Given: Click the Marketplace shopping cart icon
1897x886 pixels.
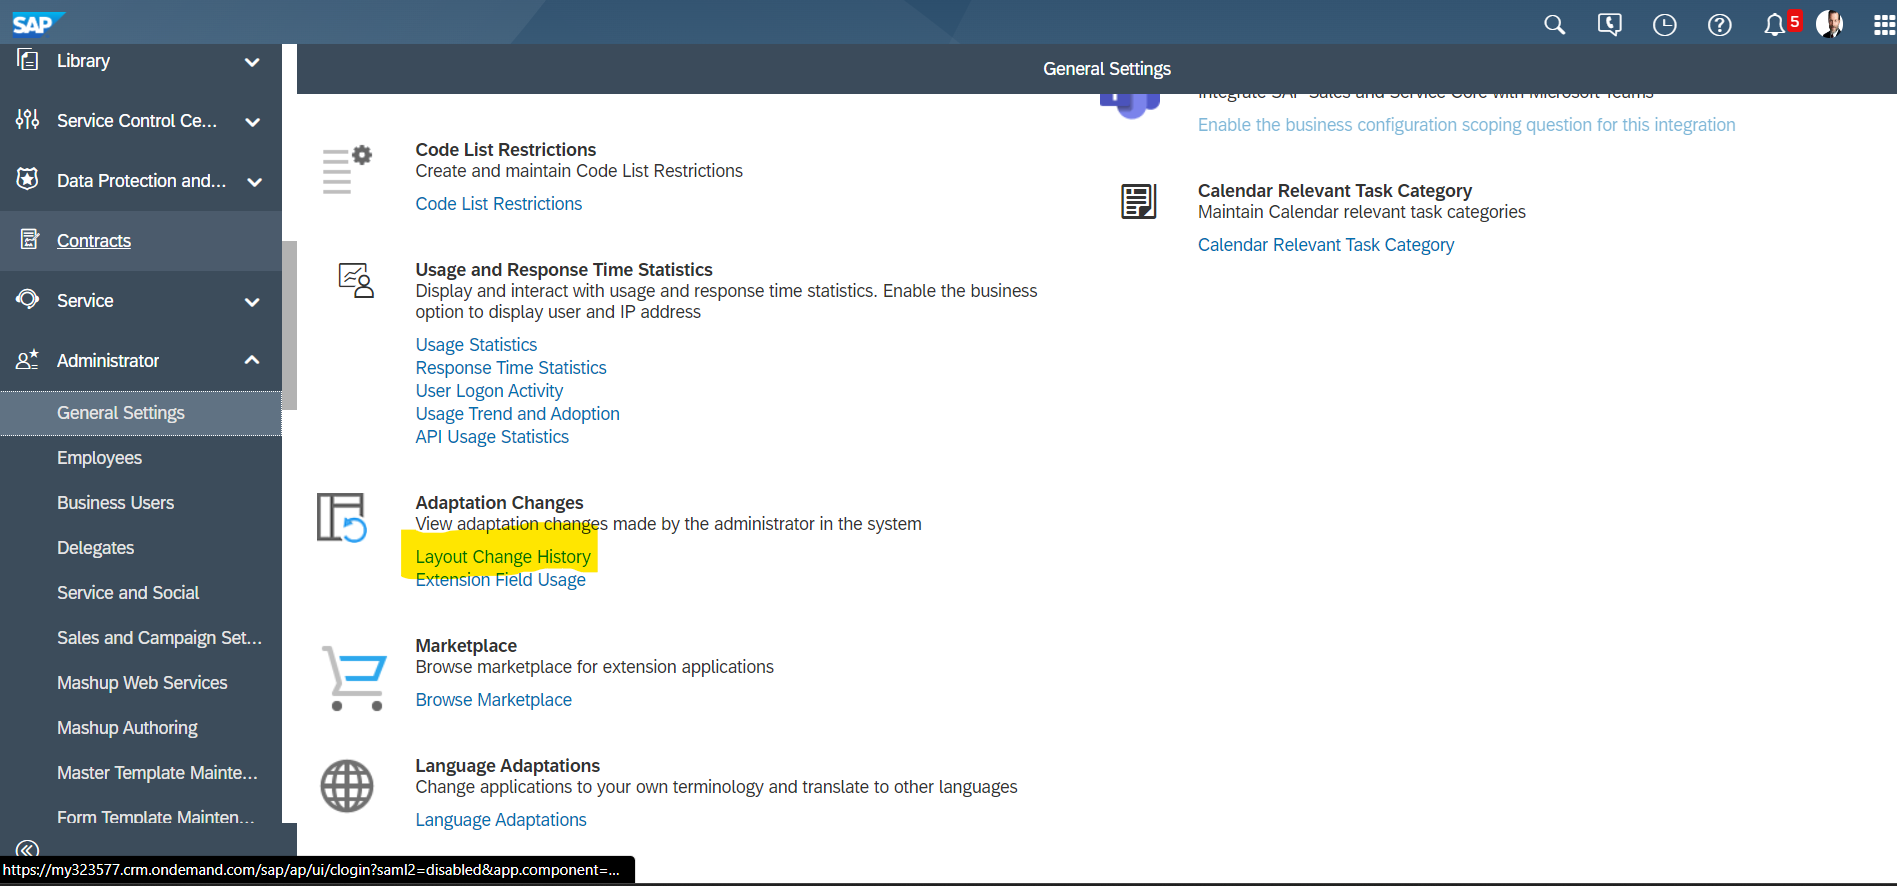Looking at the screenshot, I should point(354,678).
